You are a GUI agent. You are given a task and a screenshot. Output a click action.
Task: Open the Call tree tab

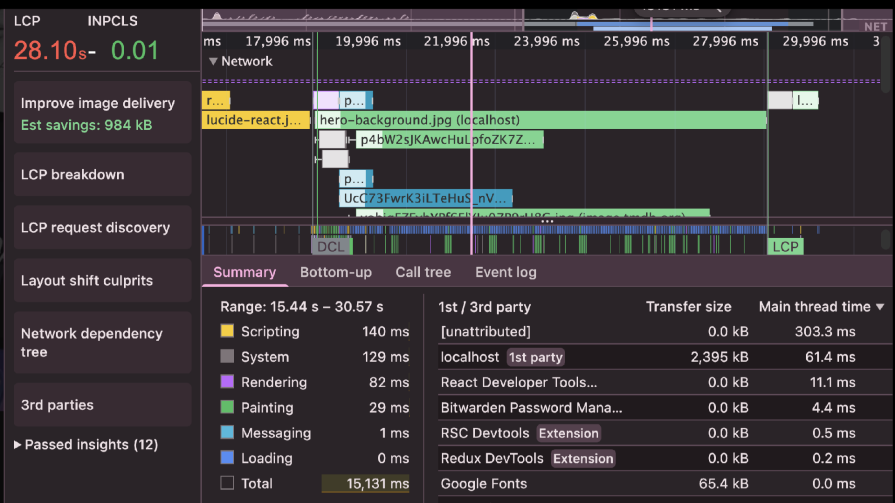pyautogui.click(x=423, y=272)
